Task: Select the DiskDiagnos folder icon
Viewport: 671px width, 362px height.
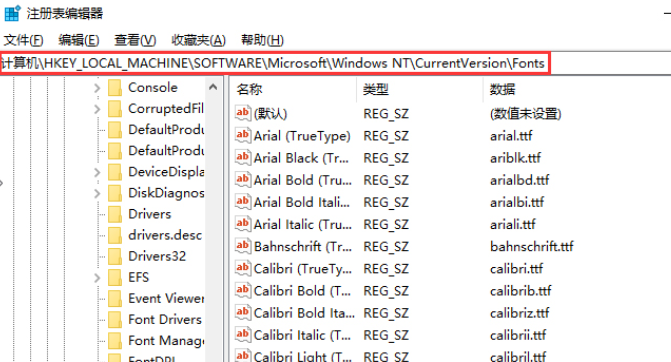Action: (x=115, y=193)
